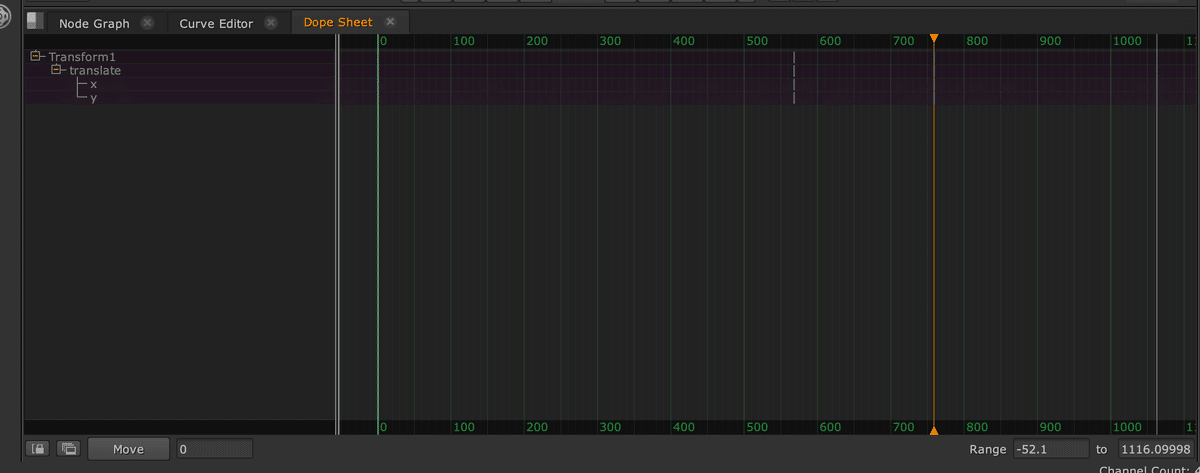Click the Move button

click(128, 449)
